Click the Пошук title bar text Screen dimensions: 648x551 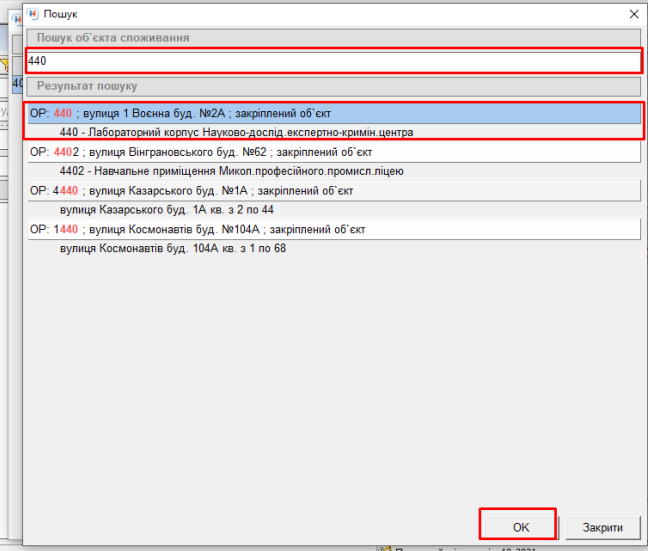[x=61, y=15]
